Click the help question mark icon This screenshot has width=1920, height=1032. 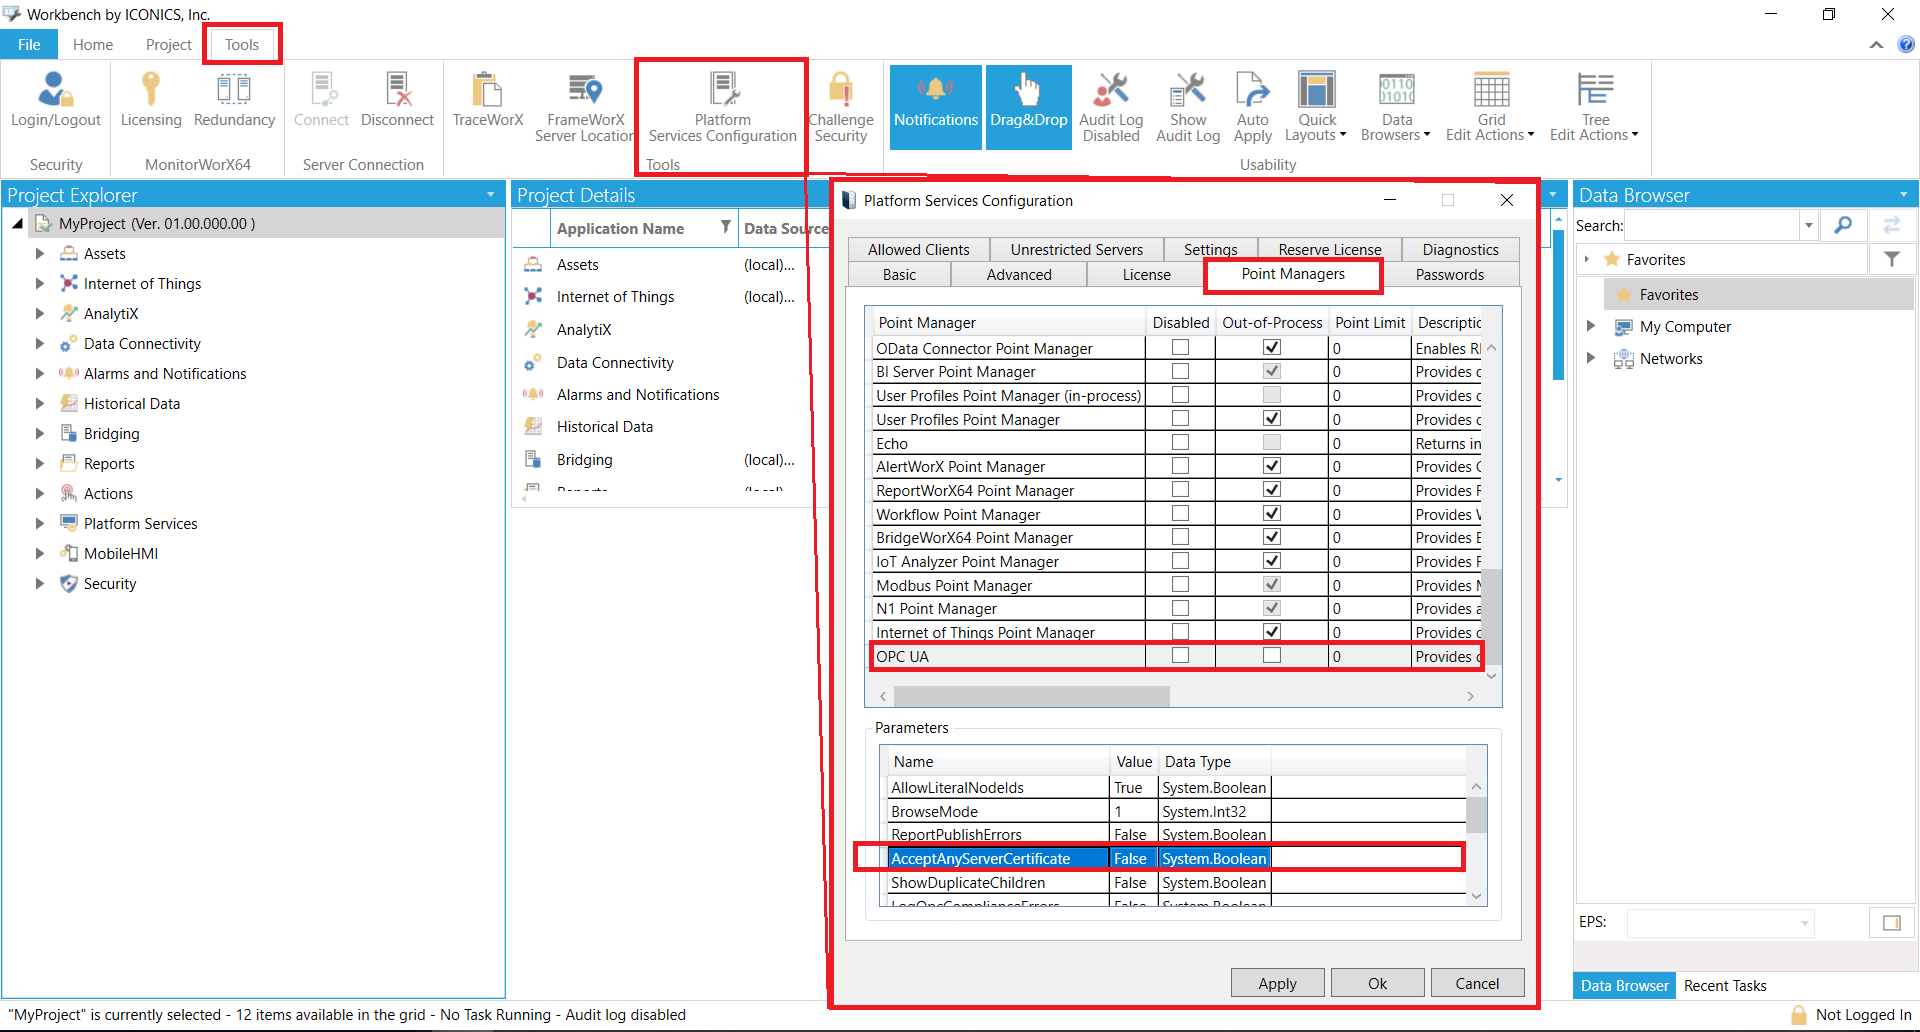(1906, 44)
